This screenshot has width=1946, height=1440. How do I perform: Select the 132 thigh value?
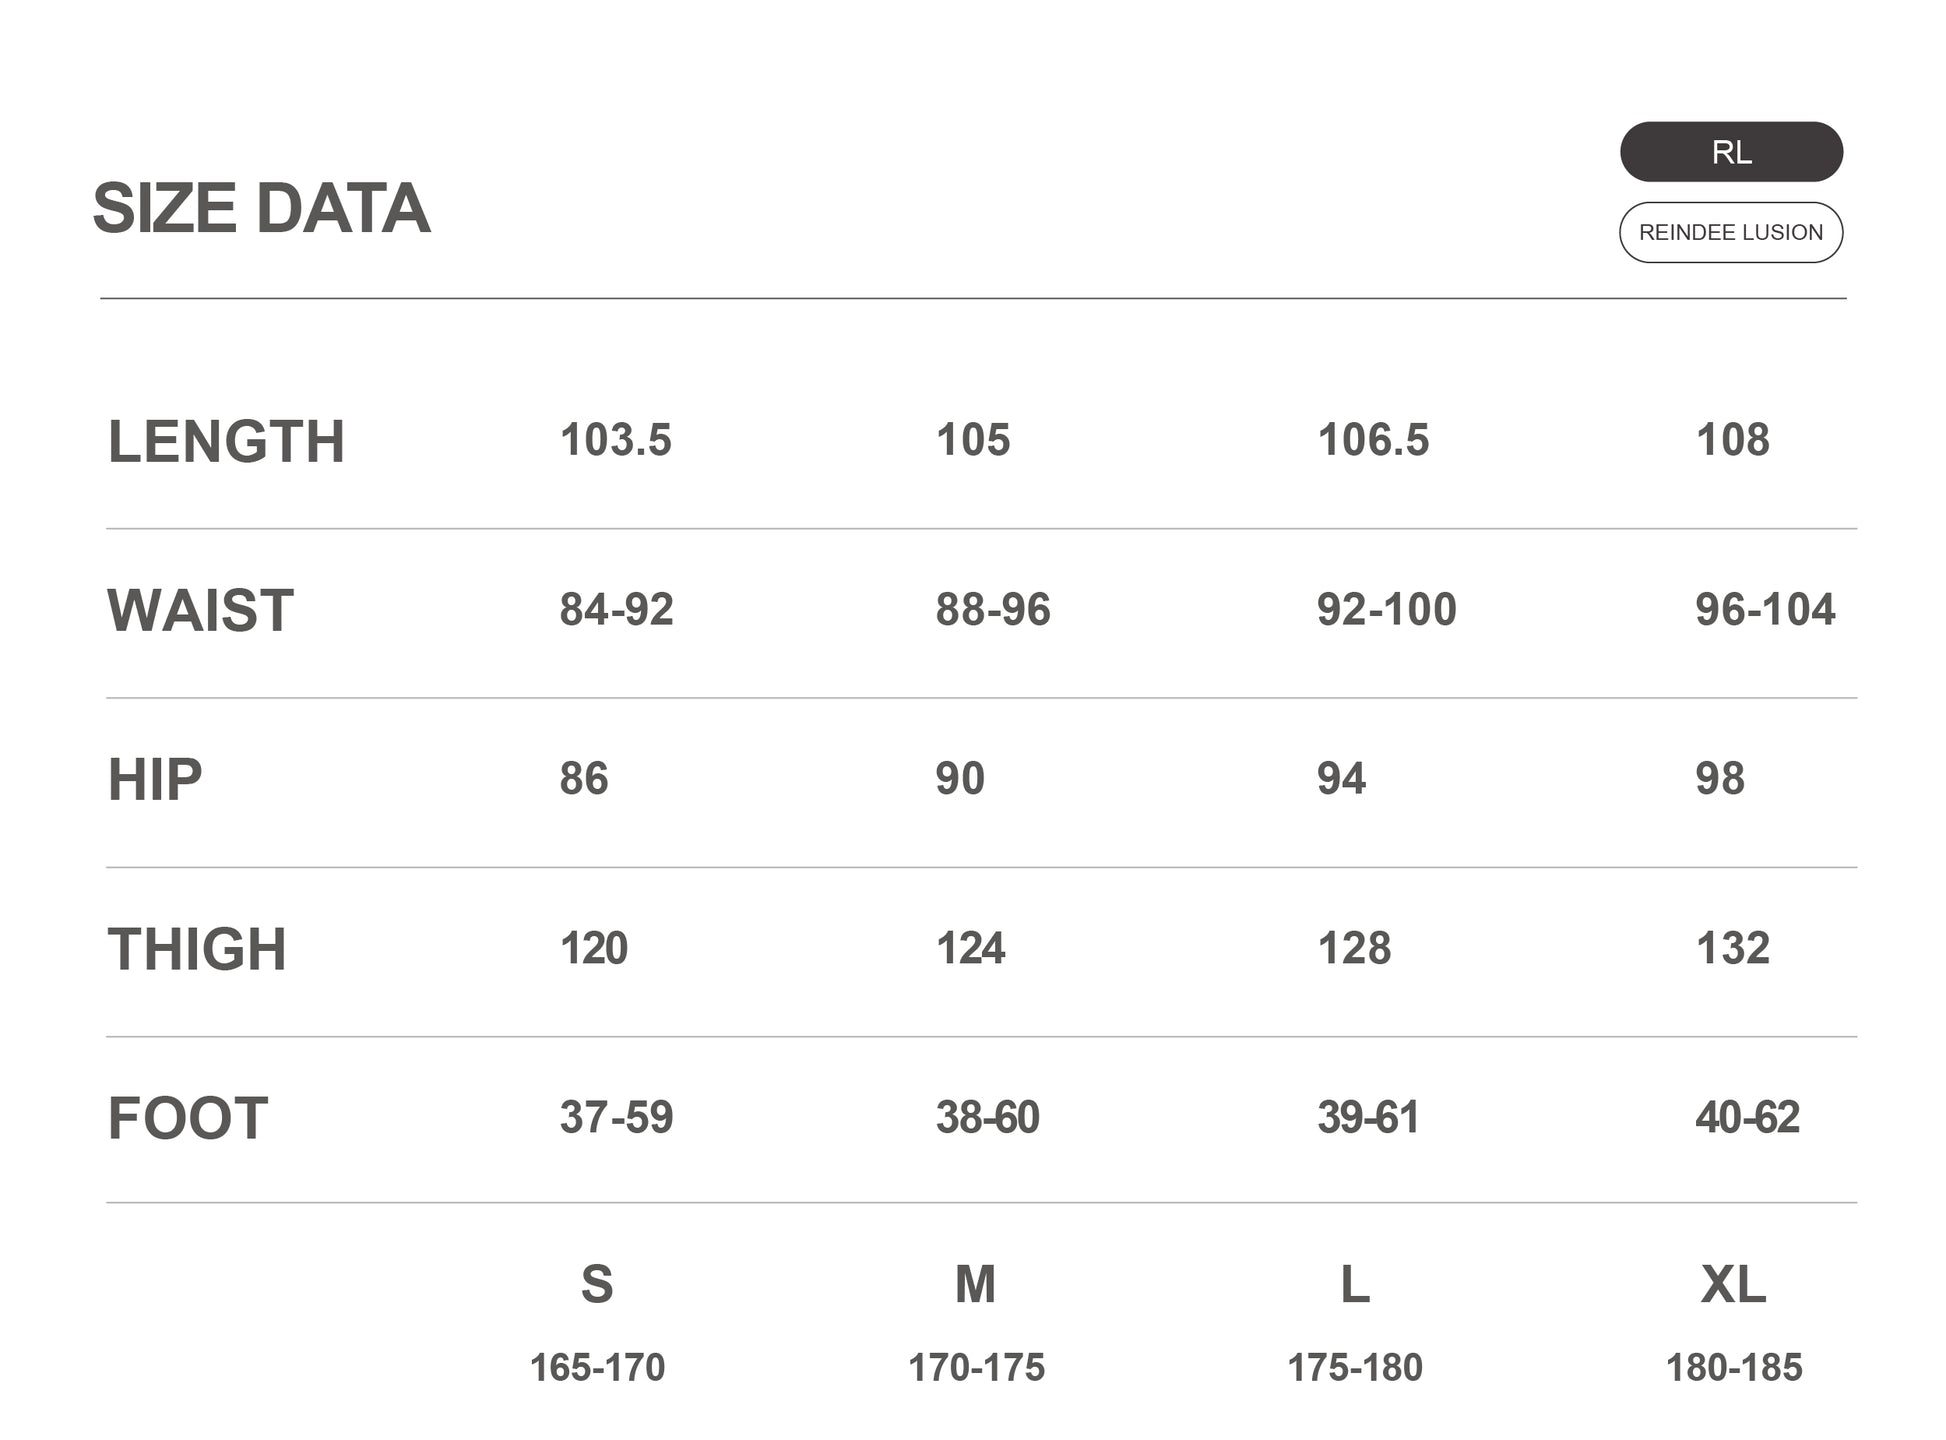click(1733, 948)
